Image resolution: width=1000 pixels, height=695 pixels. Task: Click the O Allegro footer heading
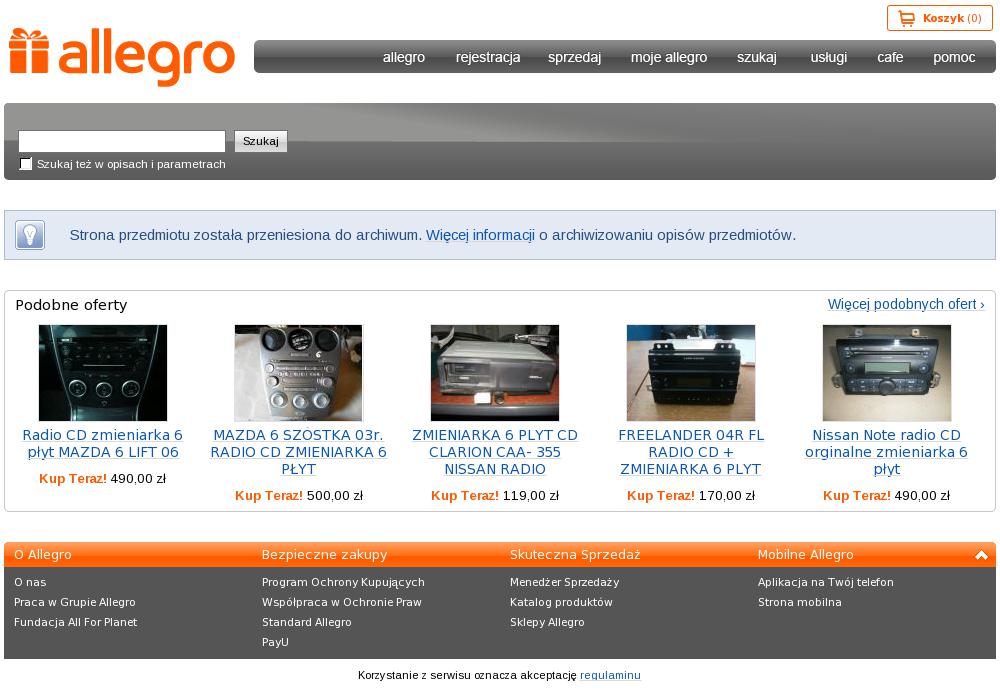pos(43,555)
